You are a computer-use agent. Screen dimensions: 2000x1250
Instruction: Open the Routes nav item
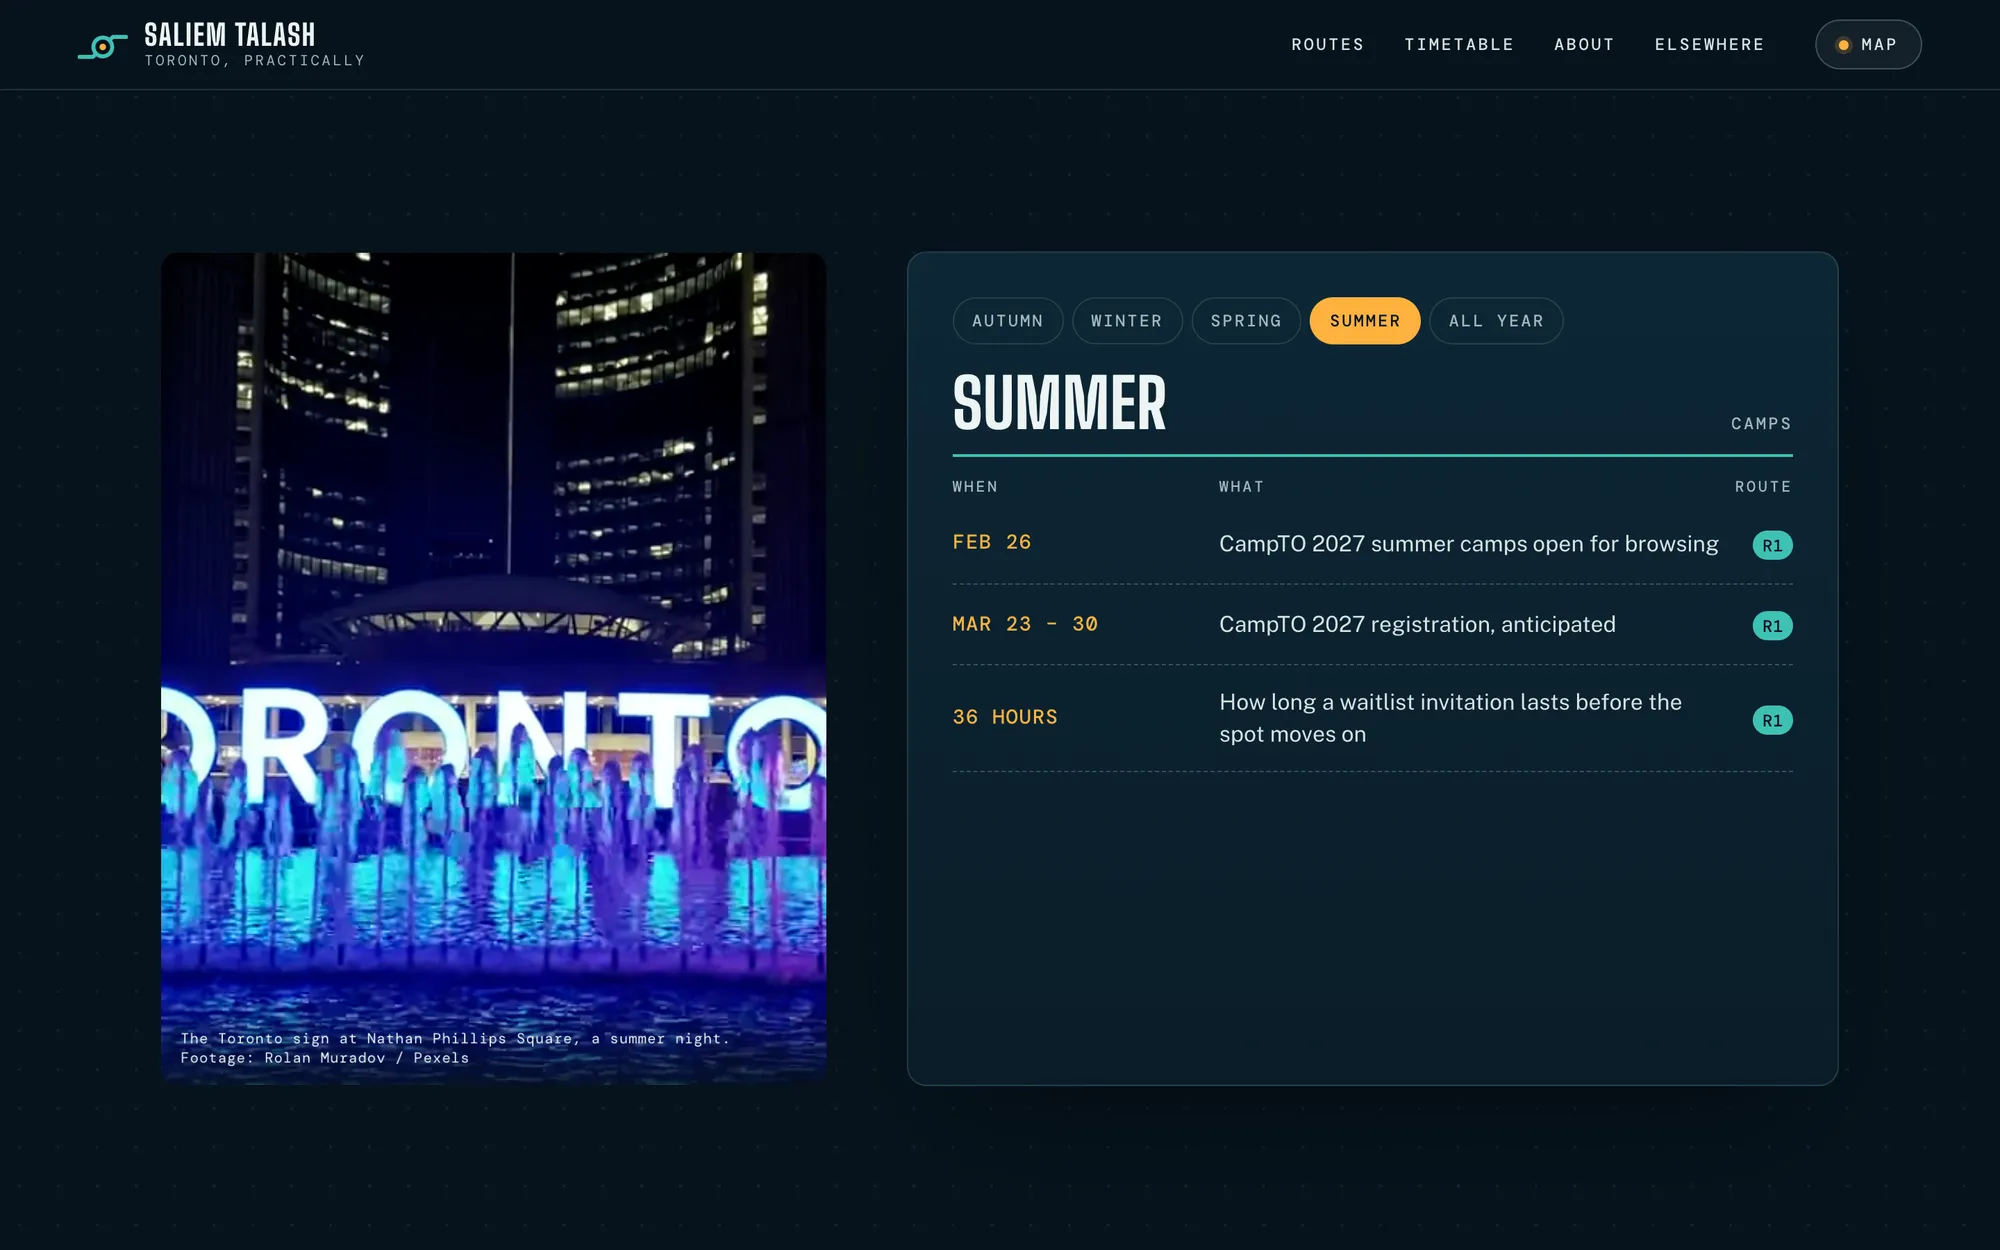(x=1327, y=45)
